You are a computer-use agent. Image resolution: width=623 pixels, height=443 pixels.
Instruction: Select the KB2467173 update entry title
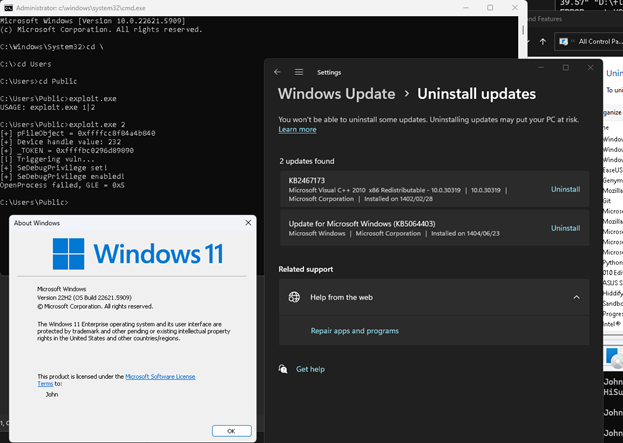pos(307,180)
